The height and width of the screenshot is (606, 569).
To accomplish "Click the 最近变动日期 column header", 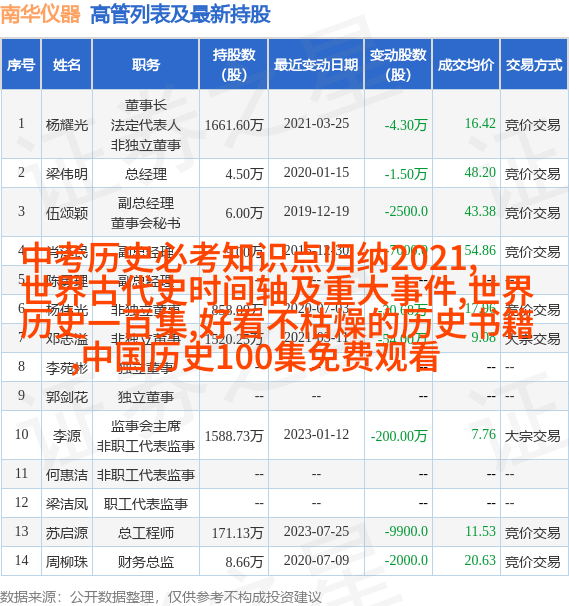I will pyautogui.click(x=316, y=65).
